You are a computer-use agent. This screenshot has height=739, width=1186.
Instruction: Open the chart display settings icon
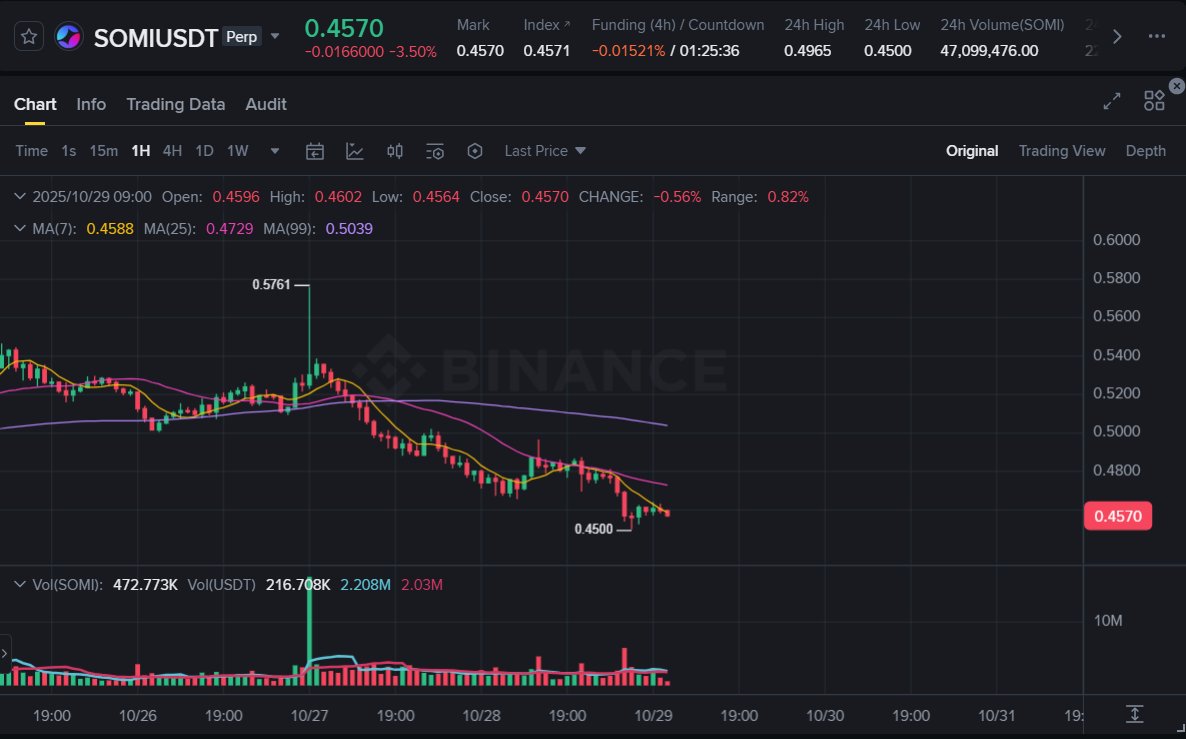coord(435,151)
